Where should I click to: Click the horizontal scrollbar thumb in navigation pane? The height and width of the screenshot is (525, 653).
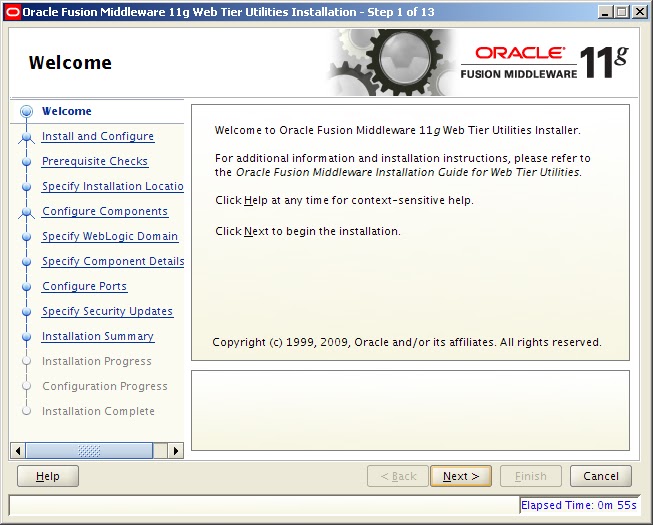pyautogui.click(x=89, y=450)
